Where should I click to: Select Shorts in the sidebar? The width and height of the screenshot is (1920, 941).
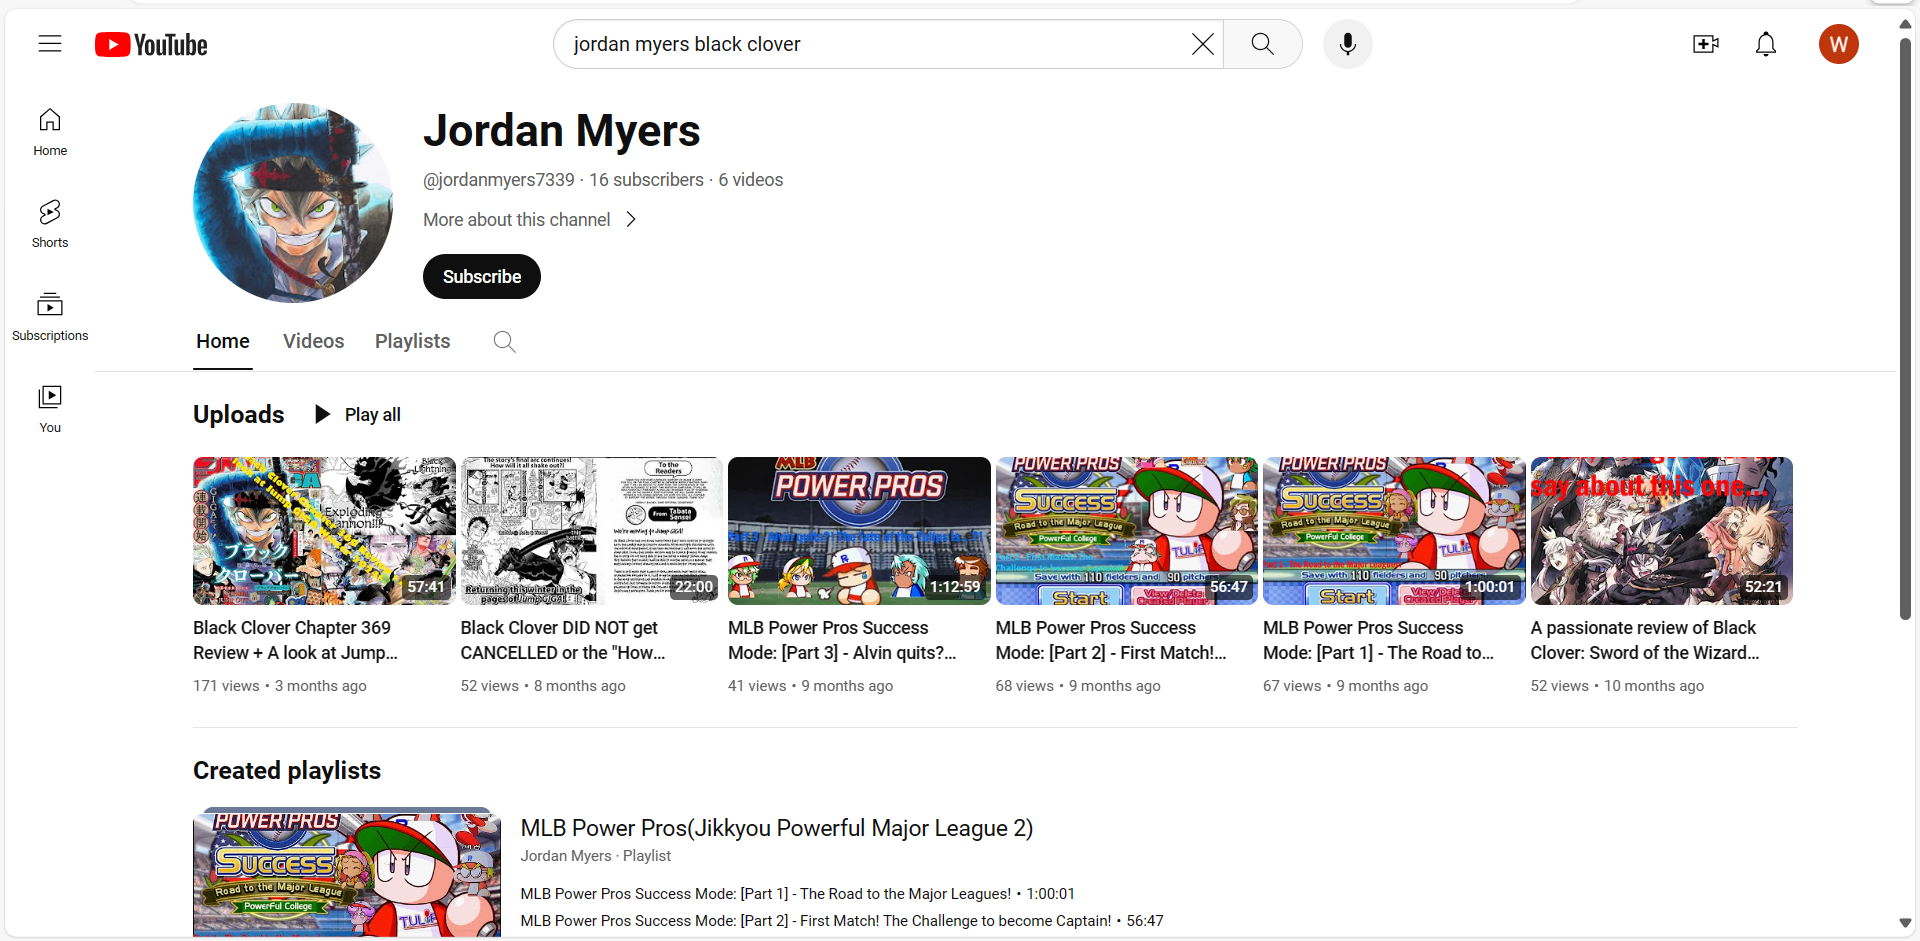(49, 222)
